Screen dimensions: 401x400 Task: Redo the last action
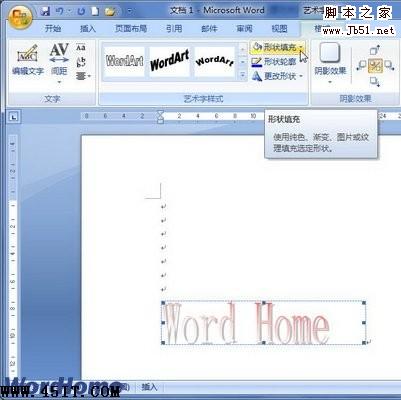tap(81, 12)
